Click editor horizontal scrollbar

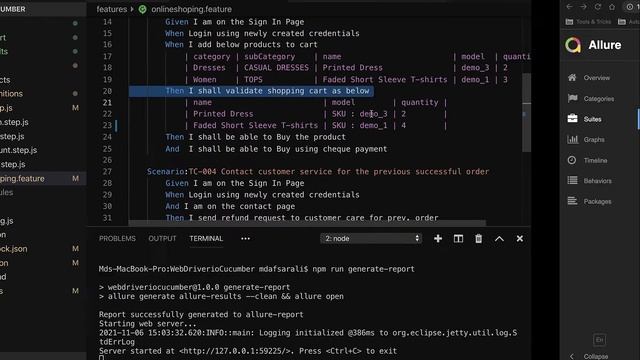tap(307, 223)
